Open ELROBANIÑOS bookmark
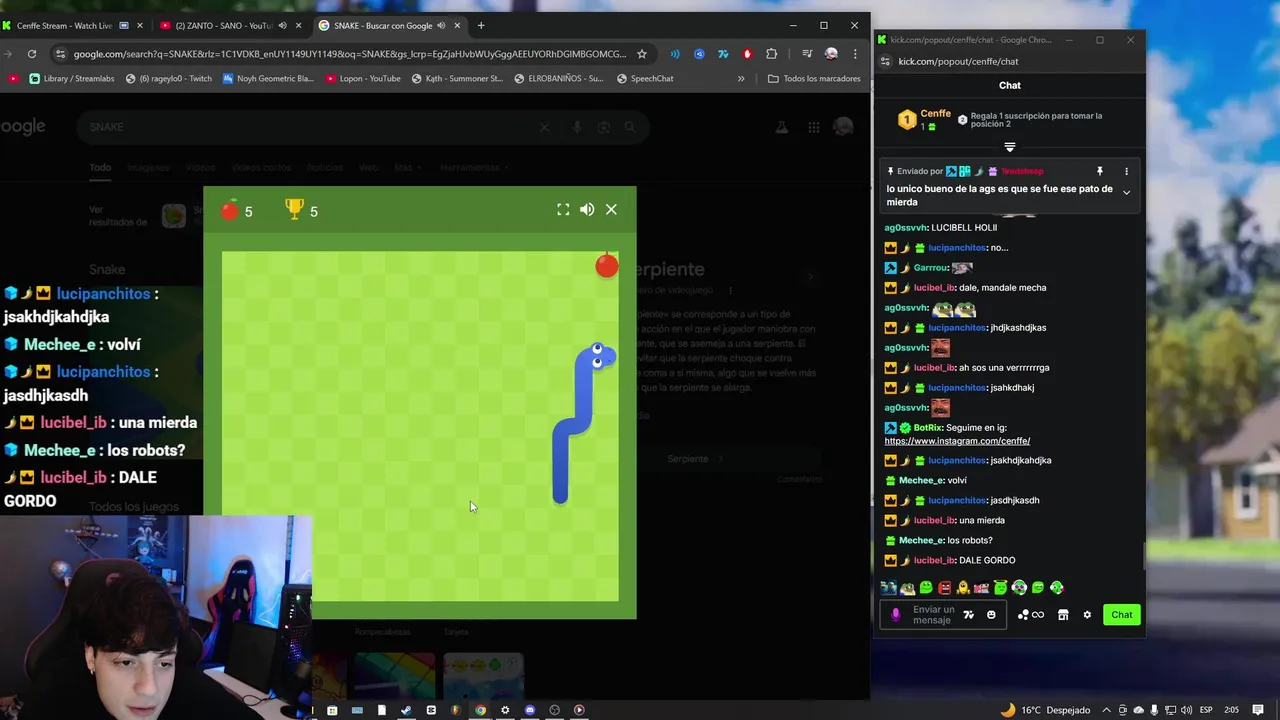 pyautogui.click(x=558, y=78)
